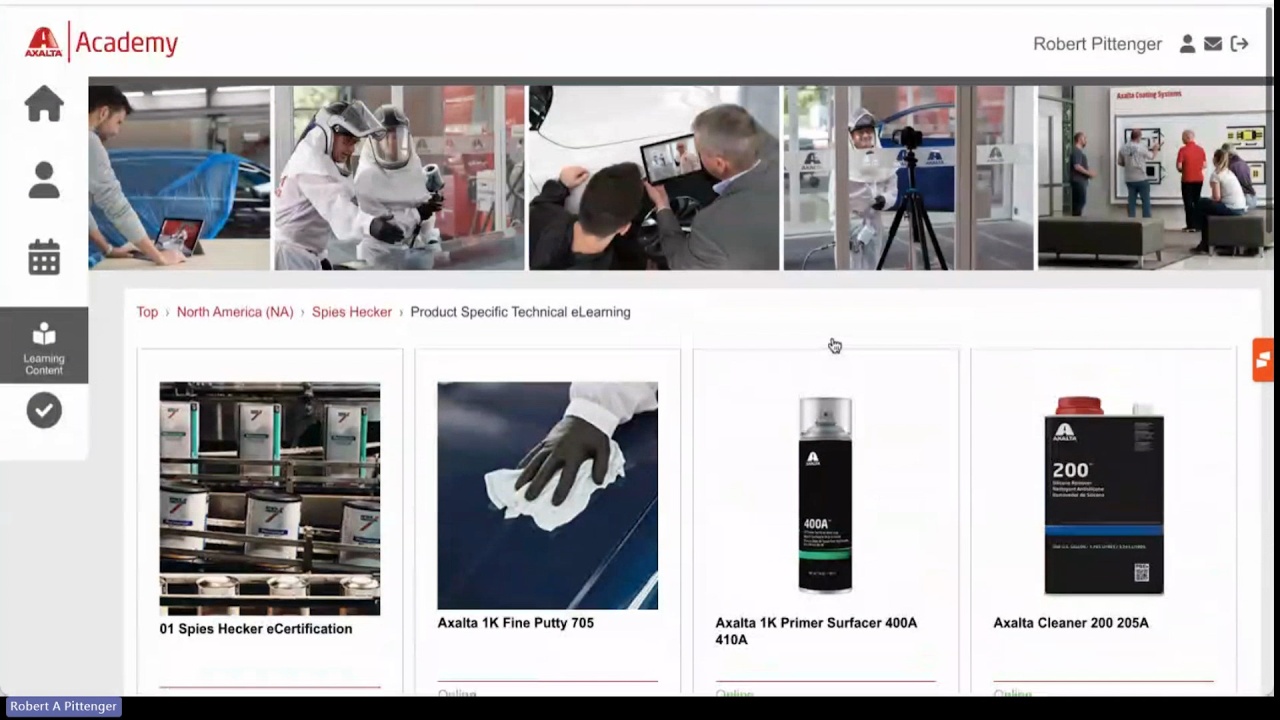Viewport: 1280px width, 720px height.
Task: Click the banner photo of man with laptop and blue car
Action: 179,178
